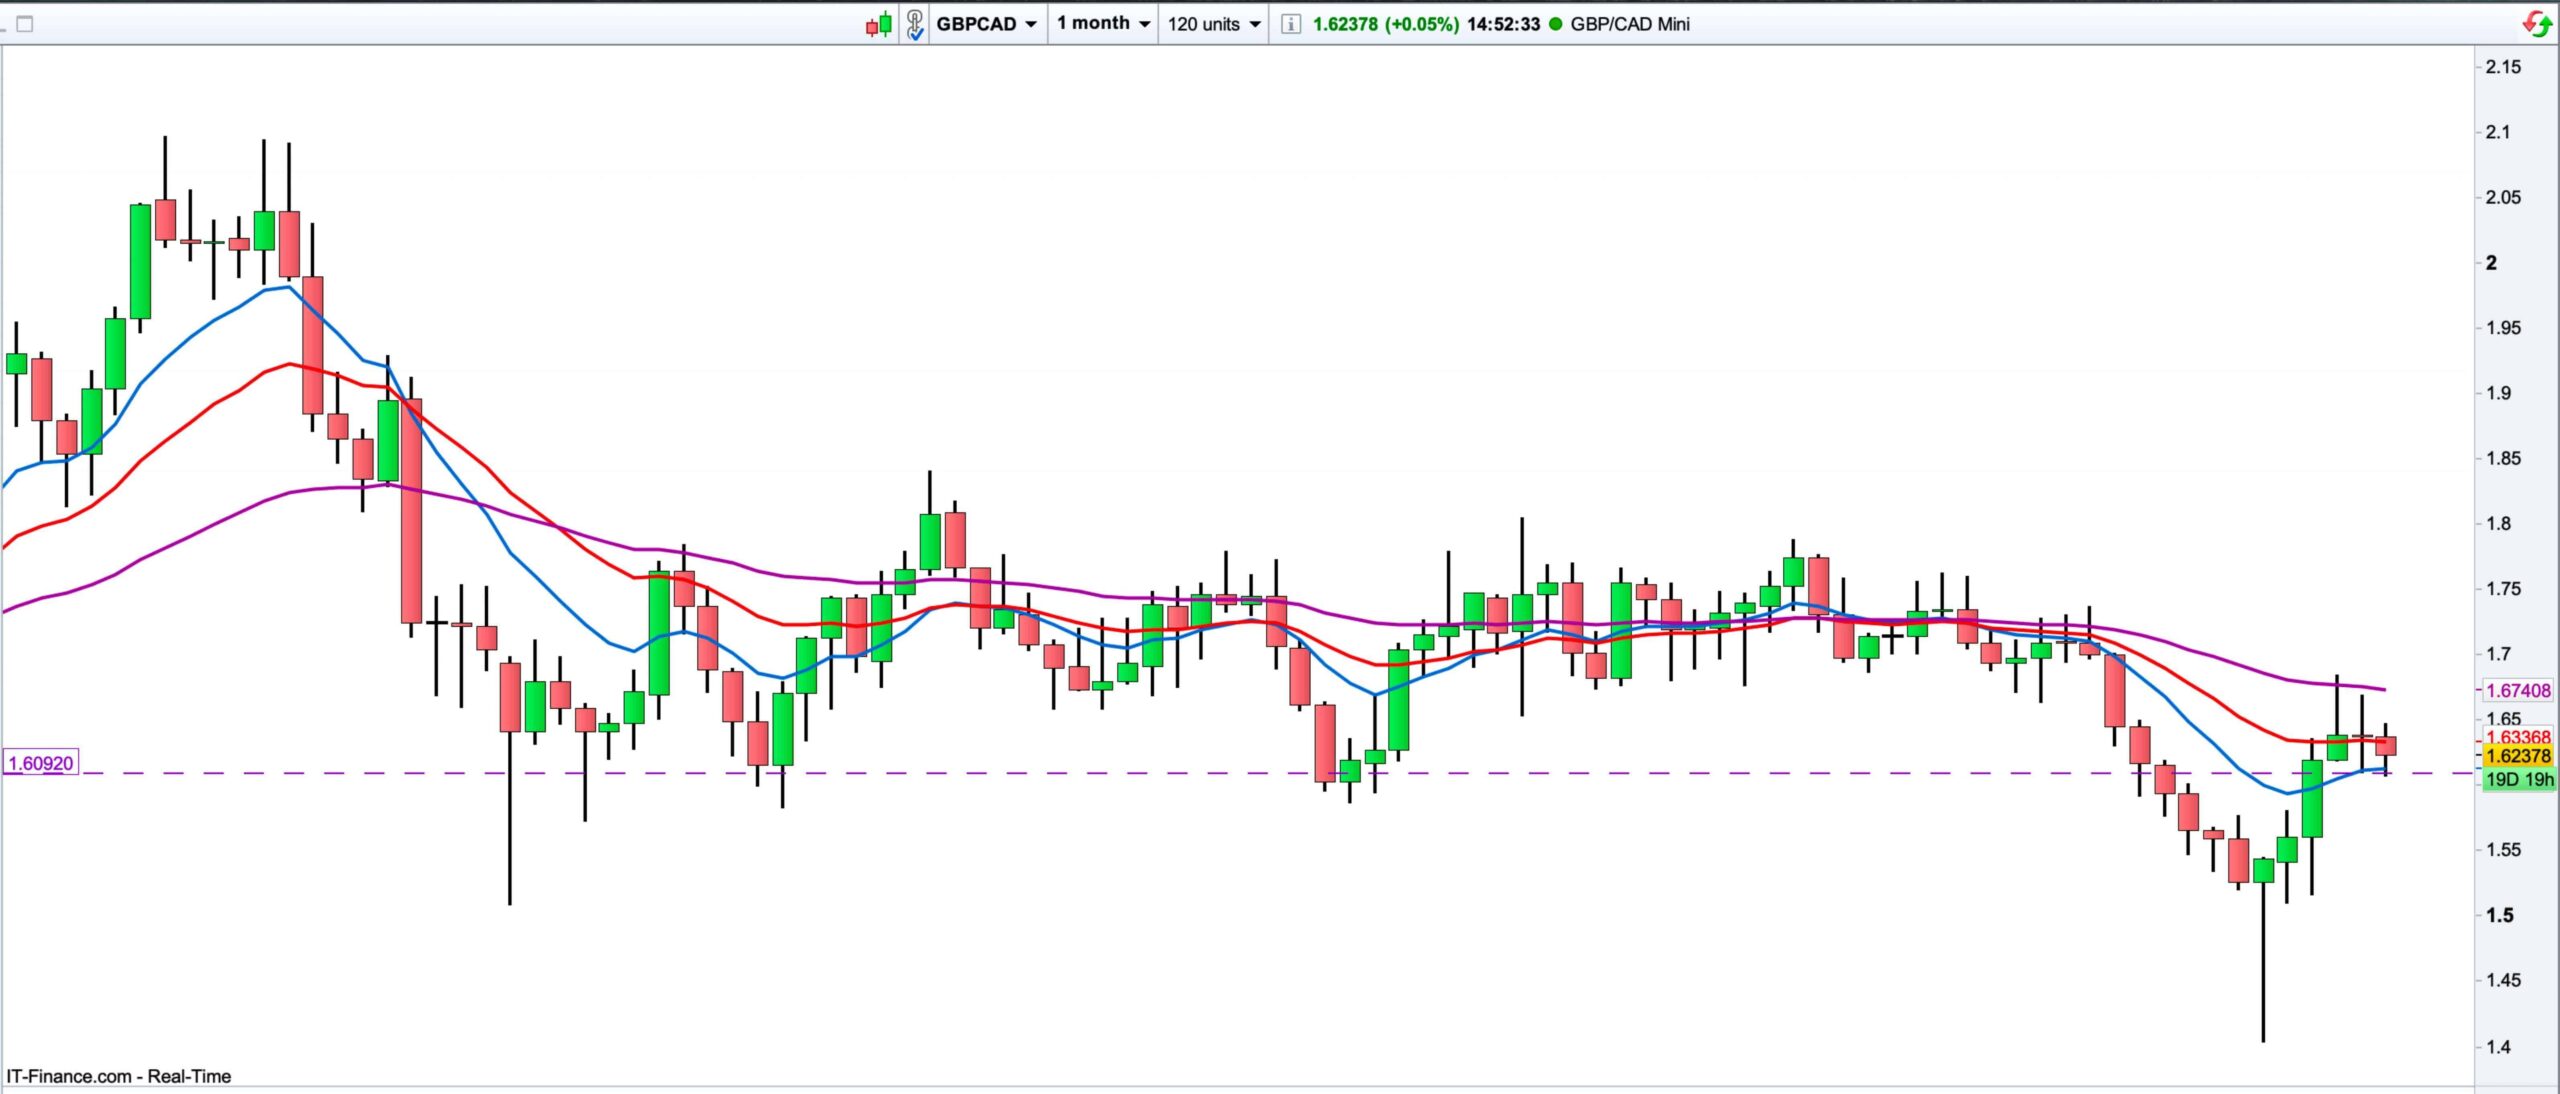
Task: Click the red-green refresh icon at top right
Action: [2536, 24]
